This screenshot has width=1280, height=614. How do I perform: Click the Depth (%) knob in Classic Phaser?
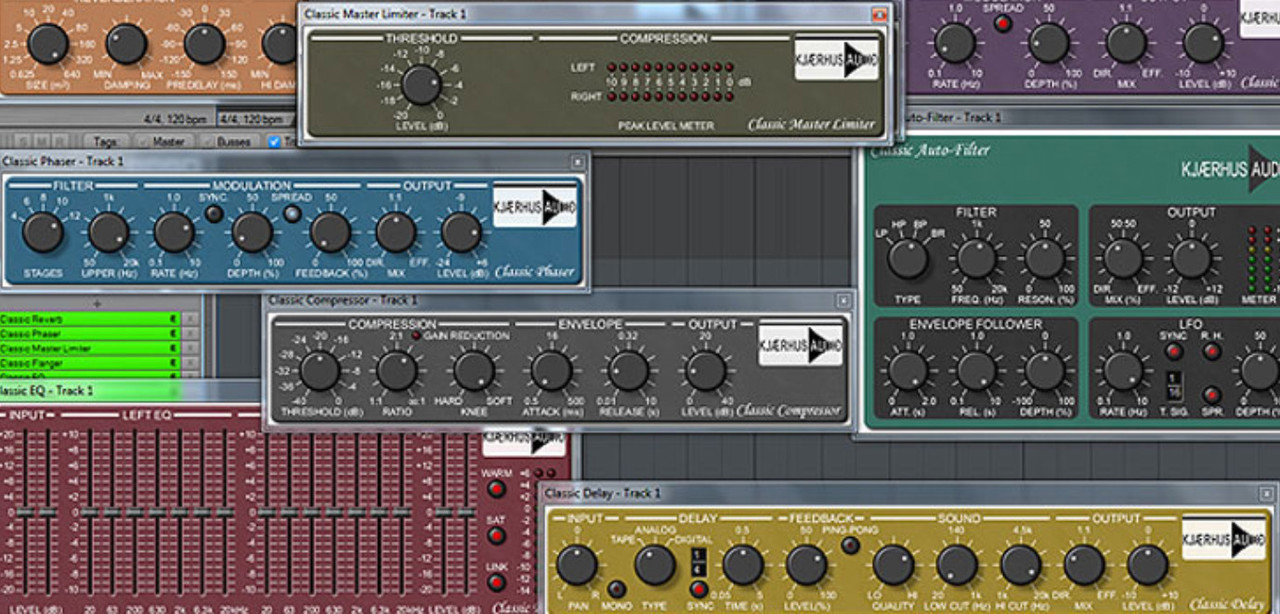[x=252, y=232]
